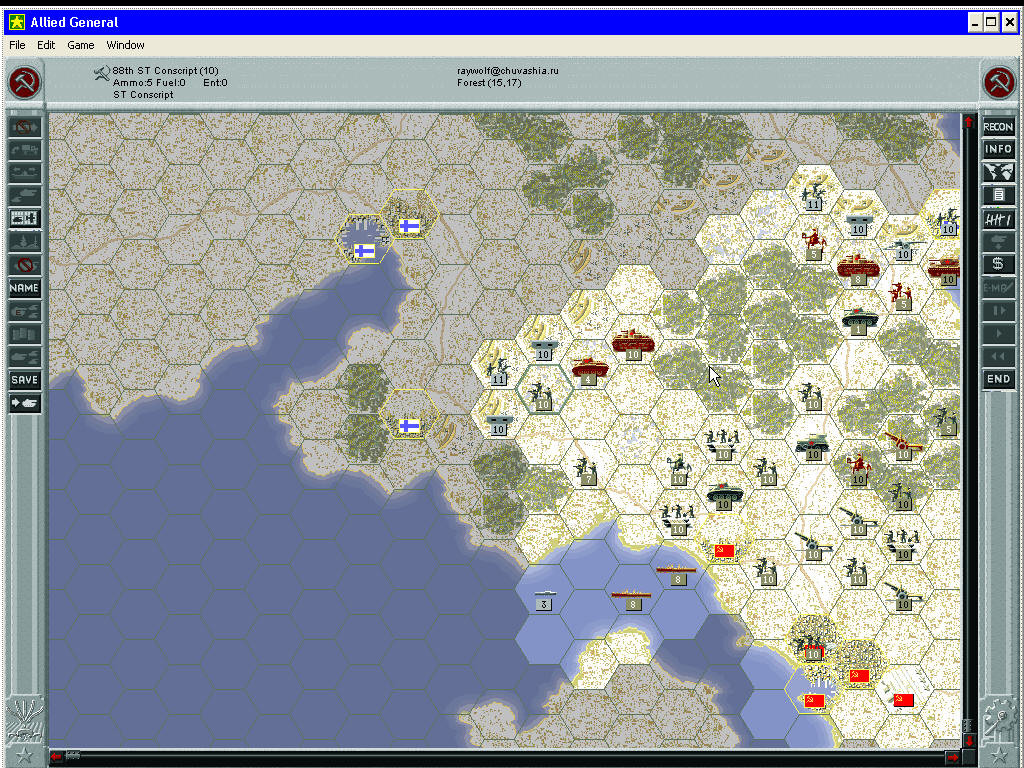1024x768 pixels.
Task: Select the red tank with strength 8
Action: 858,269
